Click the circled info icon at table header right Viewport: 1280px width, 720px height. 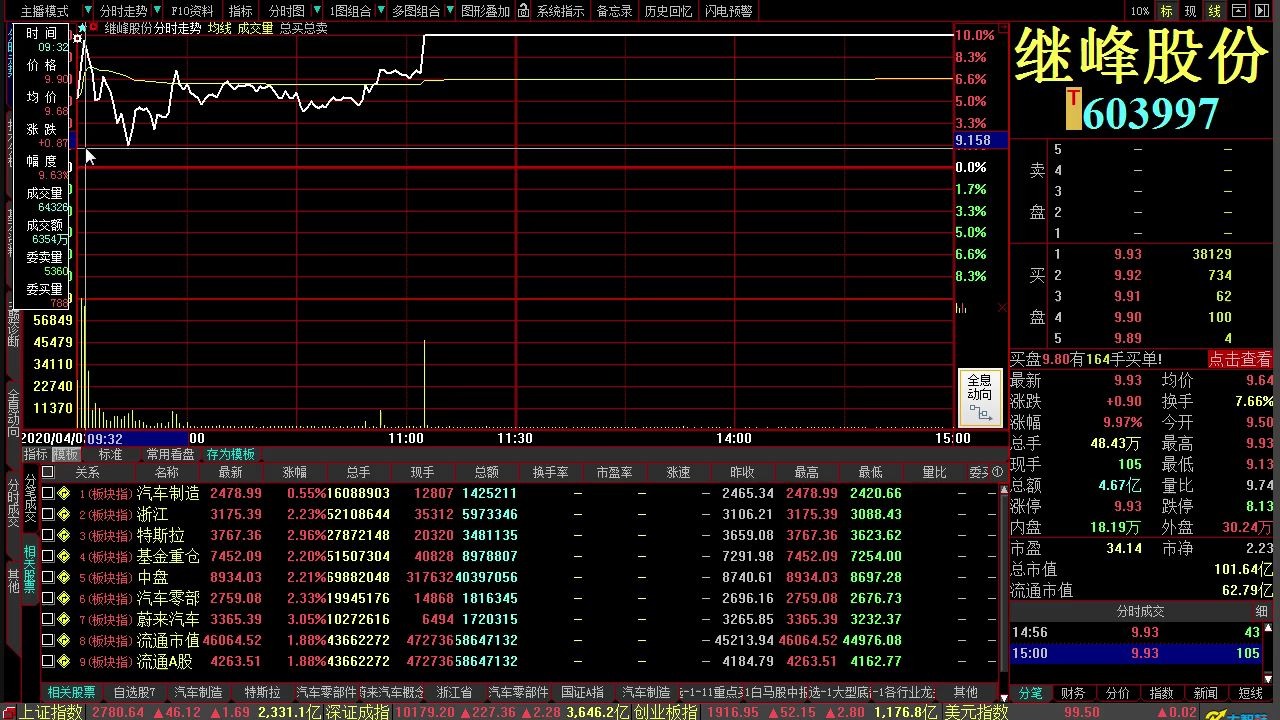997,472
